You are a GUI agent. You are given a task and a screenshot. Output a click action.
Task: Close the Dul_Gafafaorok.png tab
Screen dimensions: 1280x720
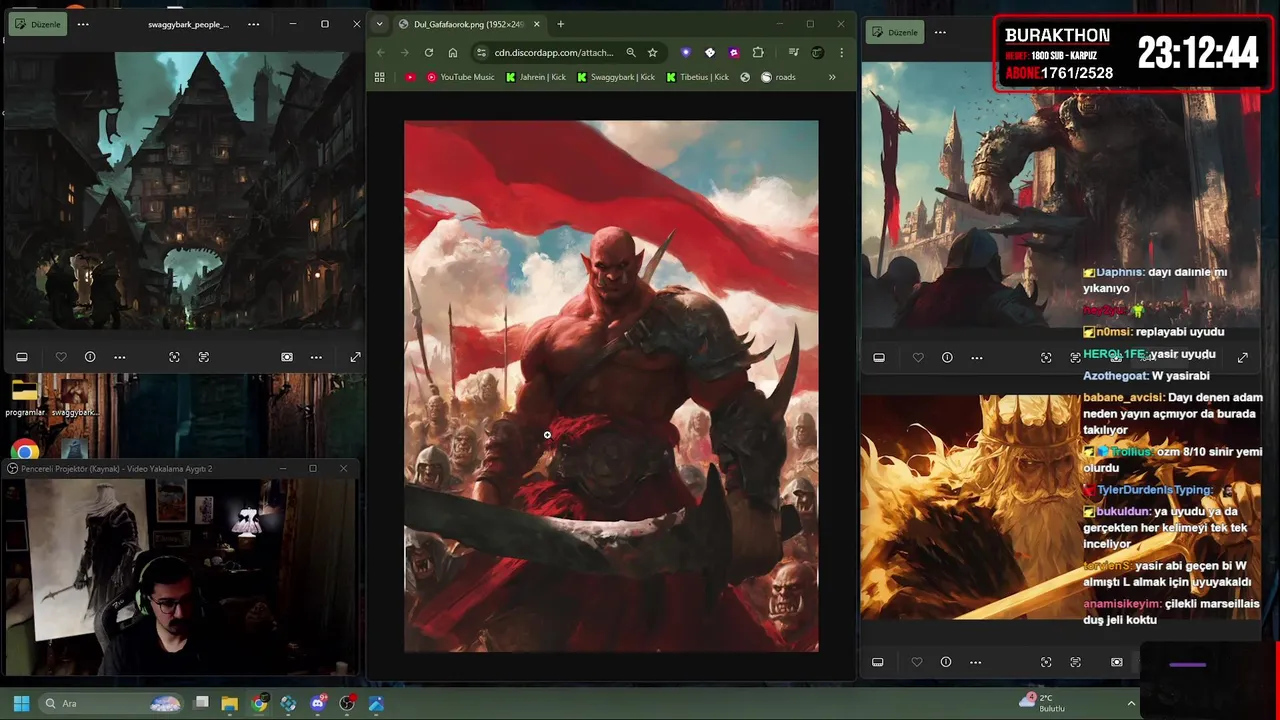tap(537, 24)
